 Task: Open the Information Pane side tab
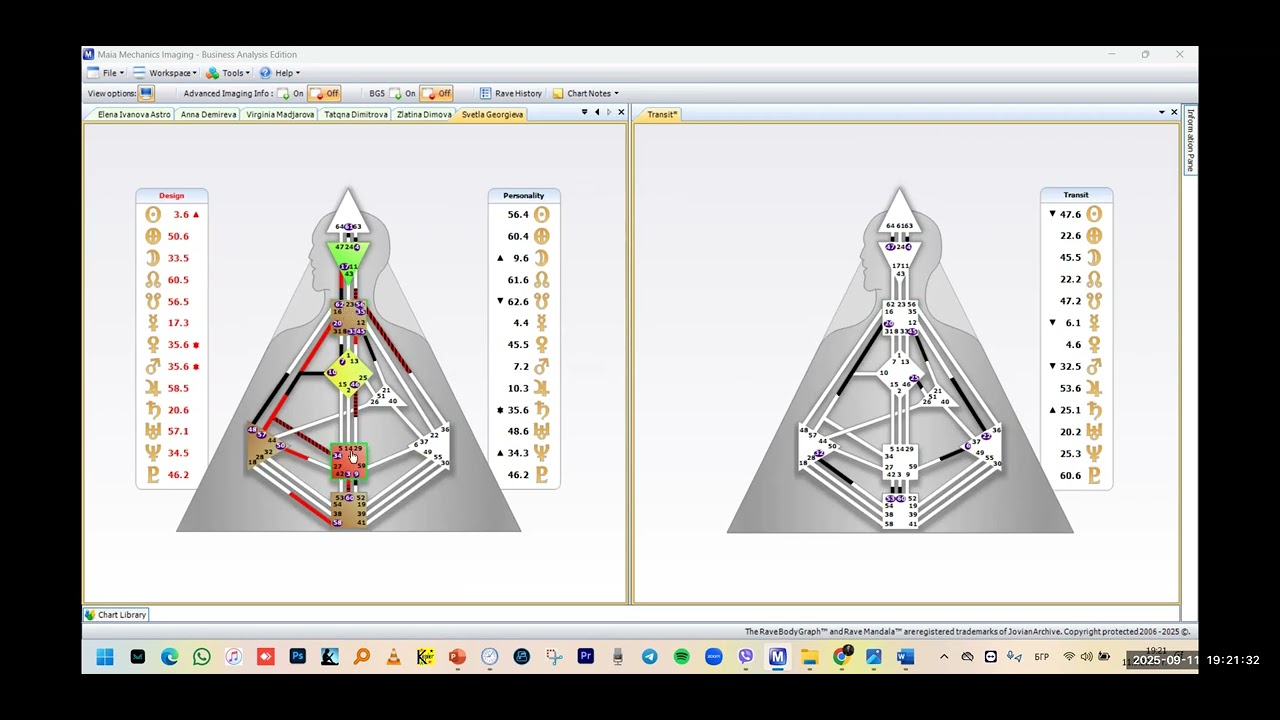point(1190,140)
